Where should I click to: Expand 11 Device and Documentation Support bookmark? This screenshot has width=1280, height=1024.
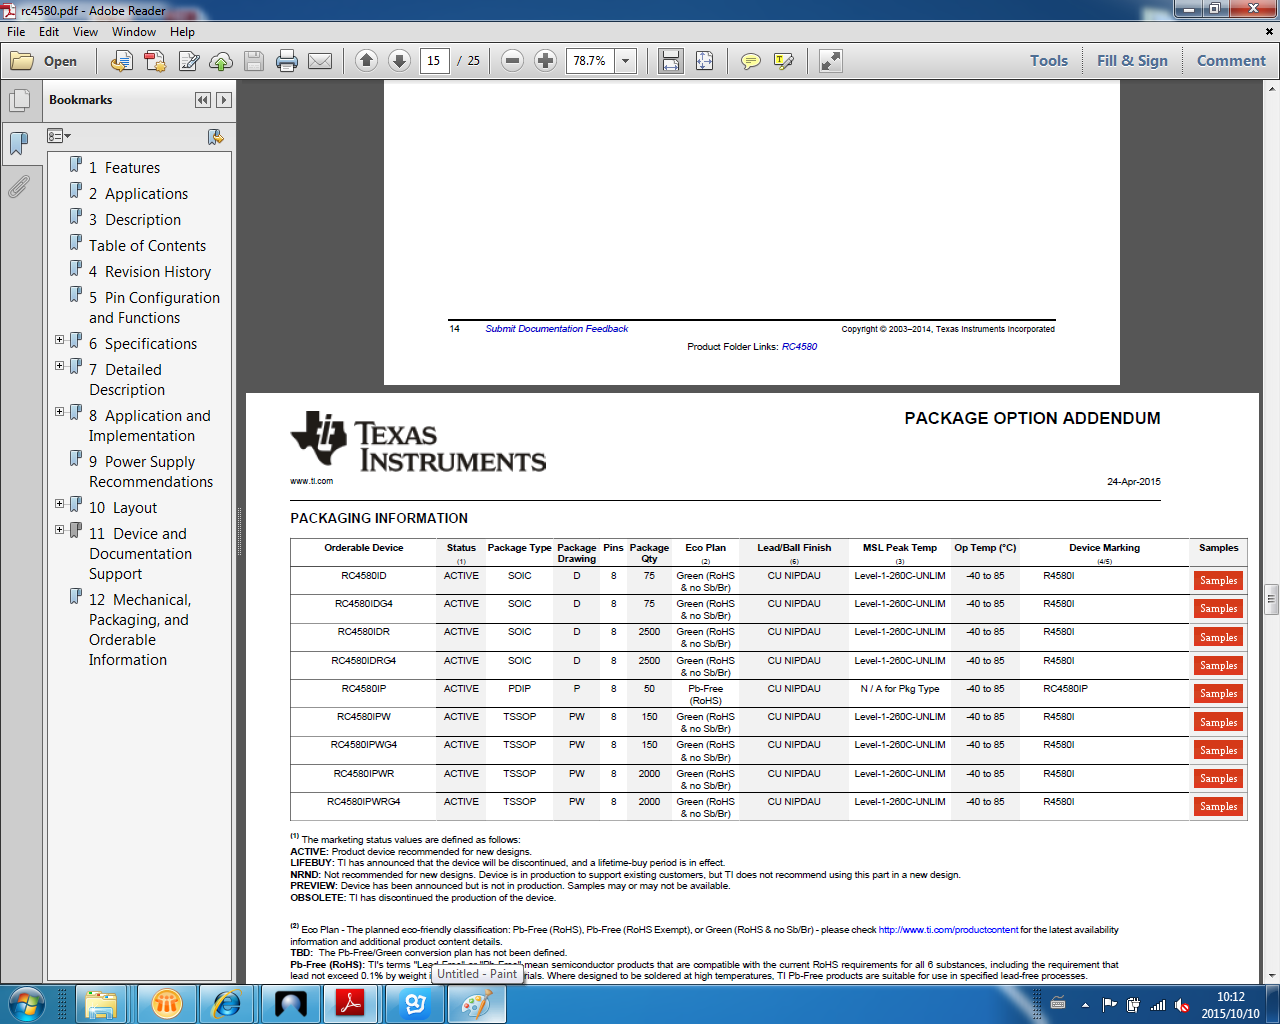click(59, 530)
